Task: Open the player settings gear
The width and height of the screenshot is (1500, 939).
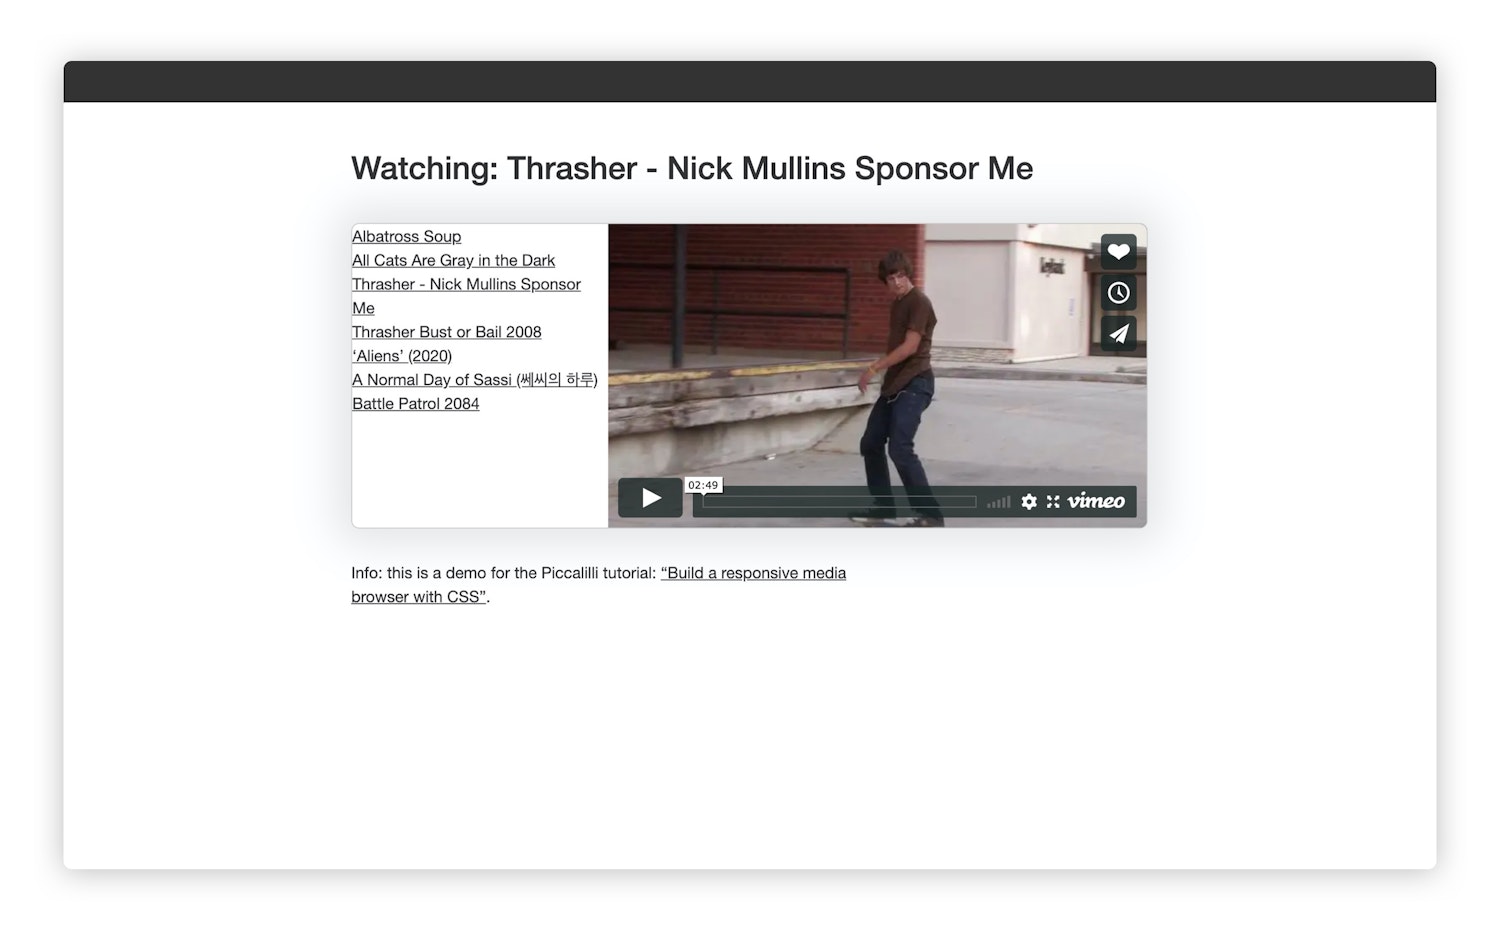Action: (1029, 501)
